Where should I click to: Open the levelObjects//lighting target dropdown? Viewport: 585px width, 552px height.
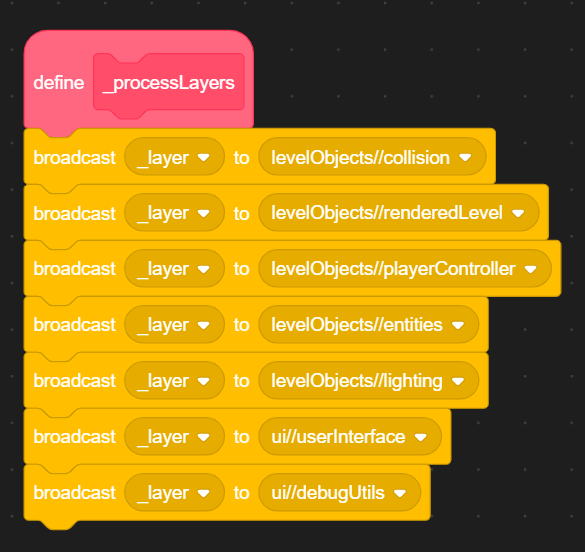(369, 381)
